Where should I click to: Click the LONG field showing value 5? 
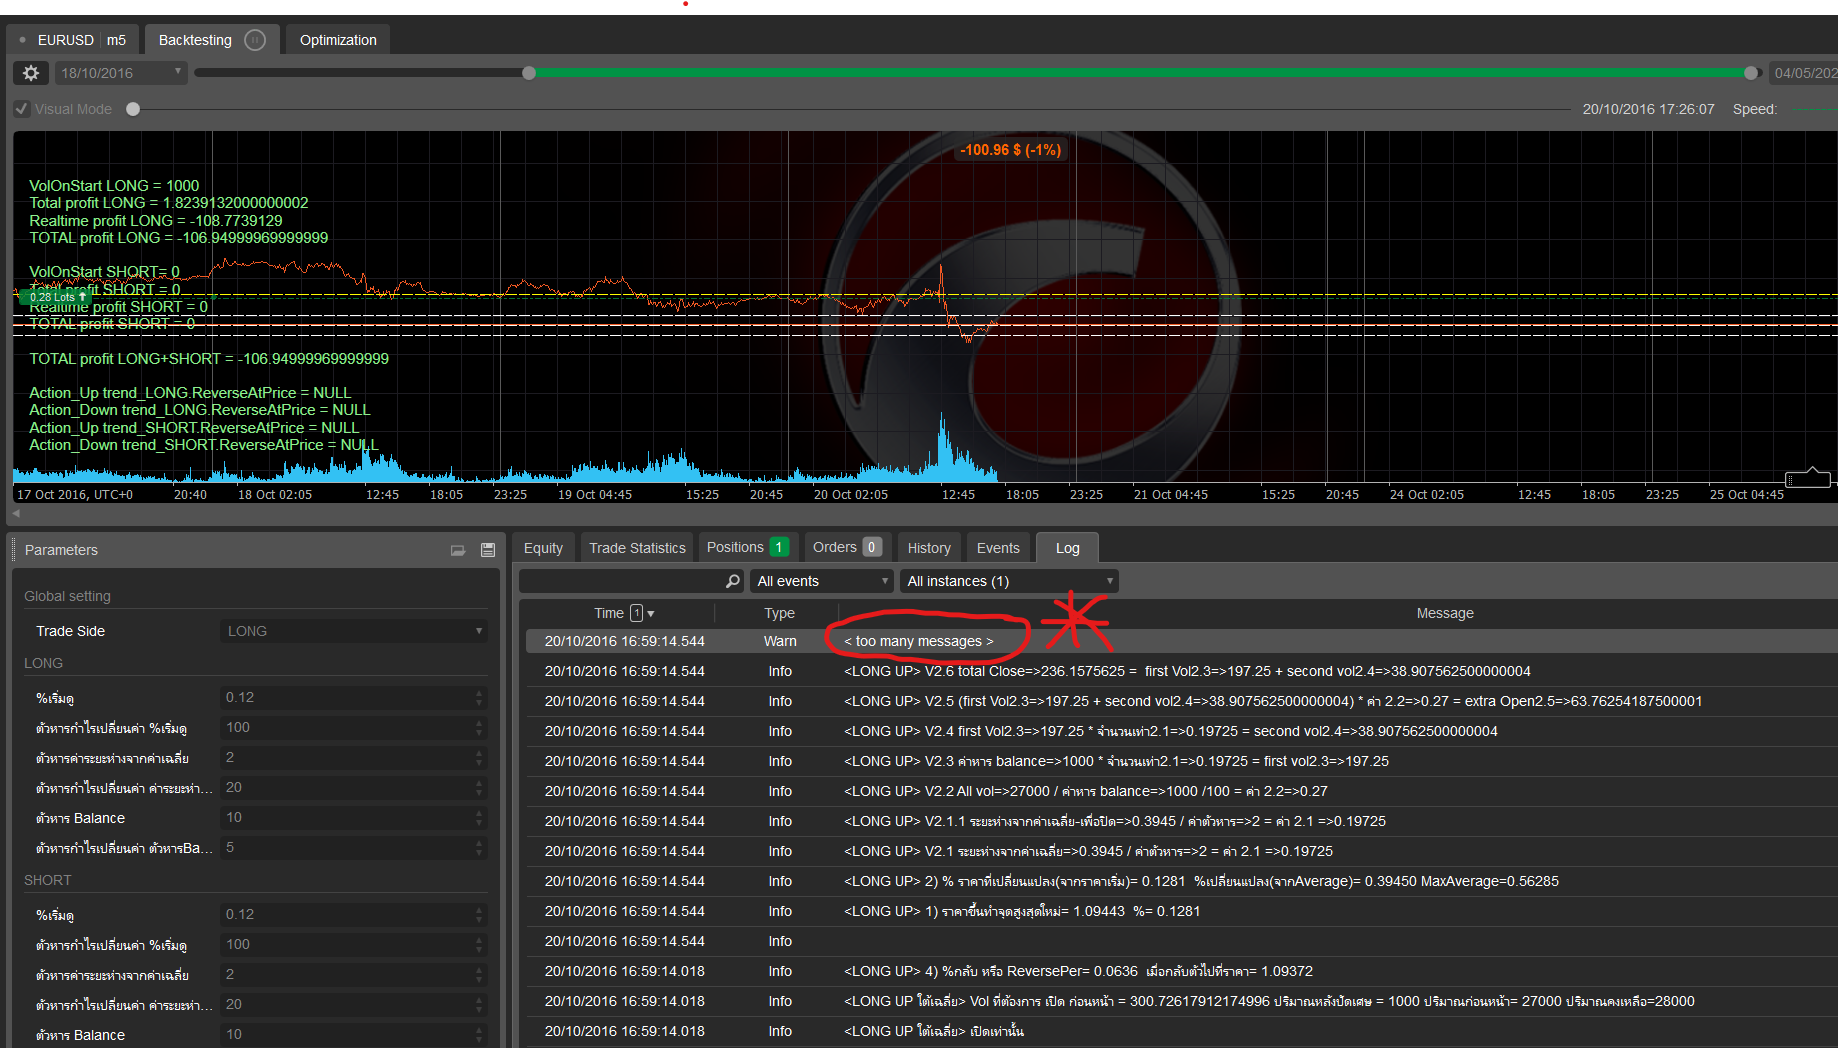[354, 847]
